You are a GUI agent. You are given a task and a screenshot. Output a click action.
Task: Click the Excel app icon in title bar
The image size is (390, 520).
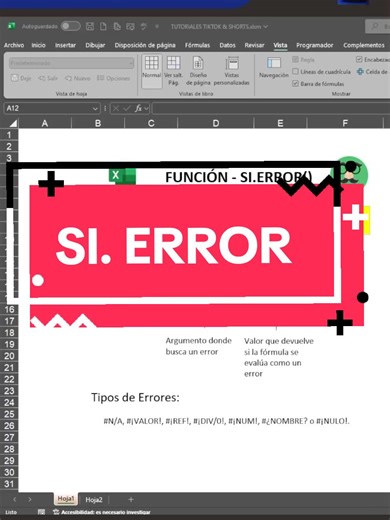click(12, 26)
